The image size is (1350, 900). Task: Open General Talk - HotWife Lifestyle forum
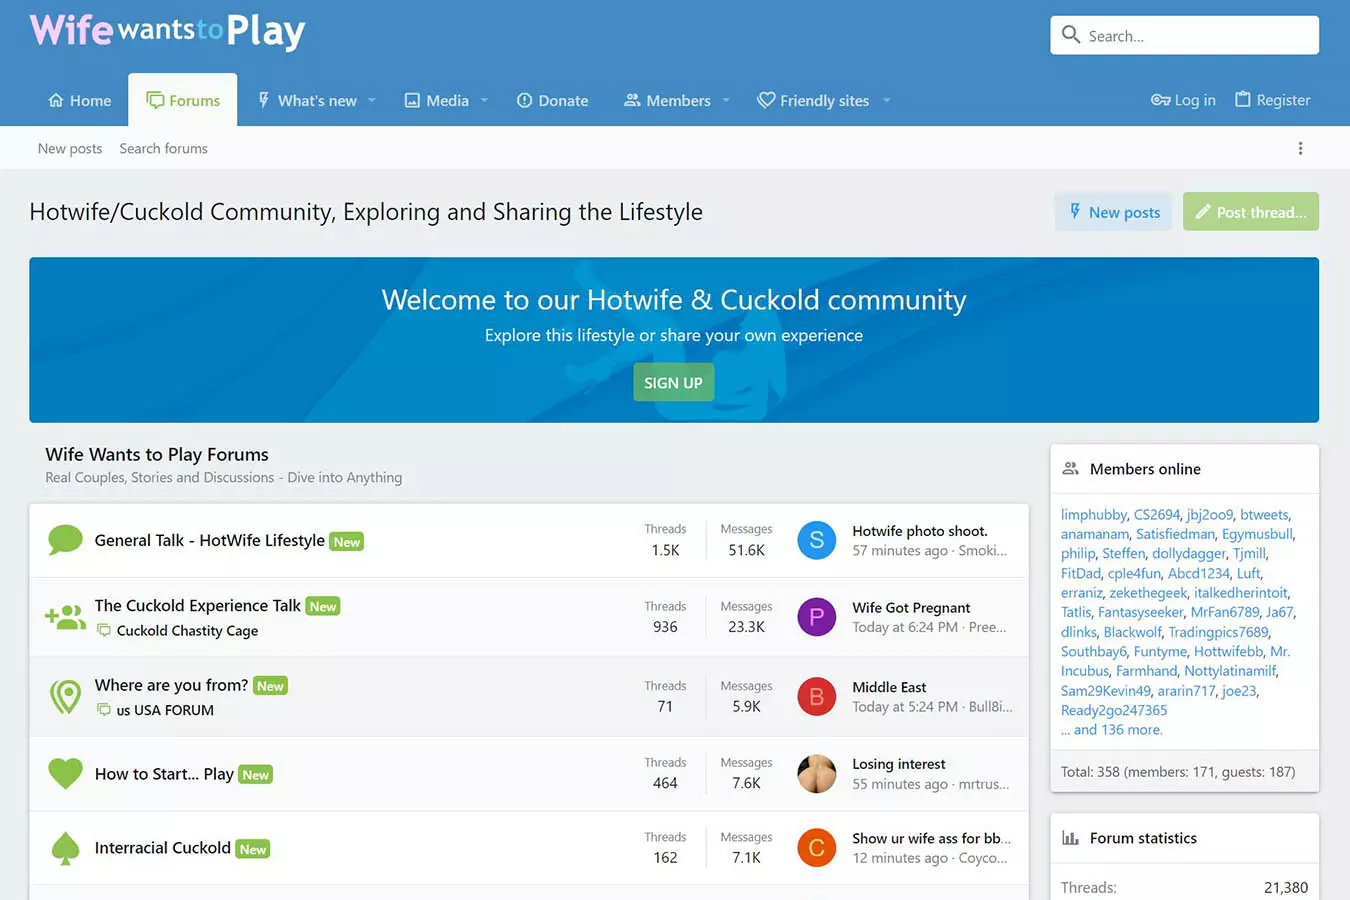(209, 540)
